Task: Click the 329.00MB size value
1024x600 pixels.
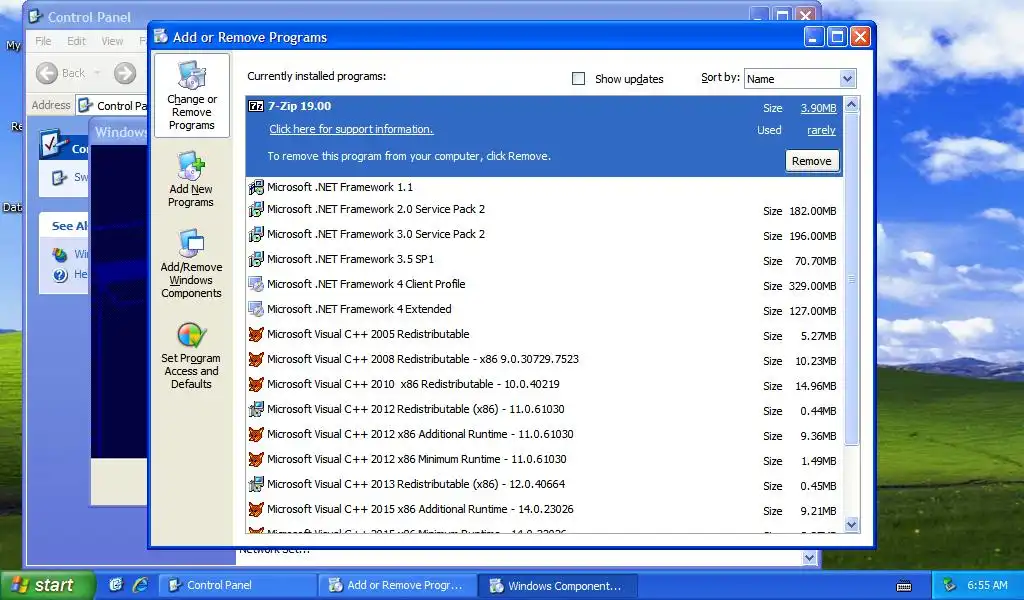Action: coord(812,286)
